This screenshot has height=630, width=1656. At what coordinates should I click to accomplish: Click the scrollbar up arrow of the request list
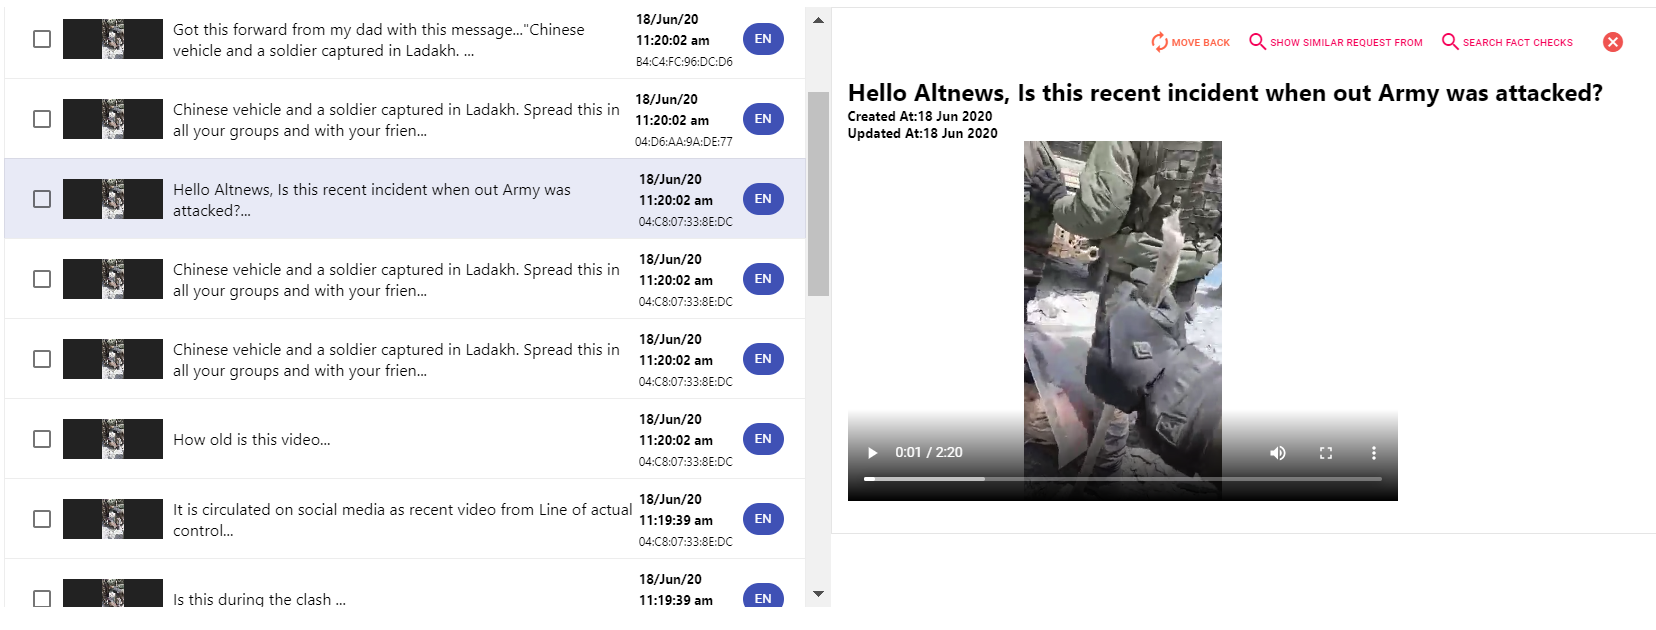[818, 20]
